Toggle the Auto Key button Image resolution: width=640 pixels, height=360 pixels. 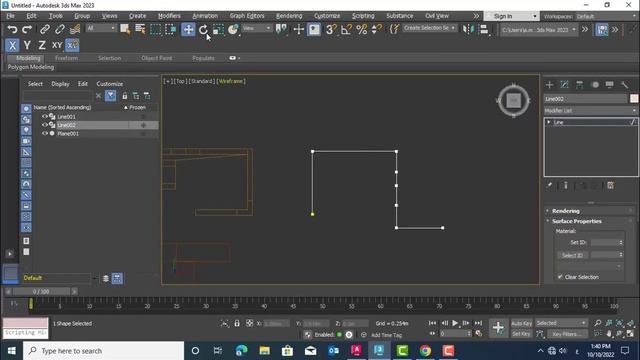[x=521, y=323]
